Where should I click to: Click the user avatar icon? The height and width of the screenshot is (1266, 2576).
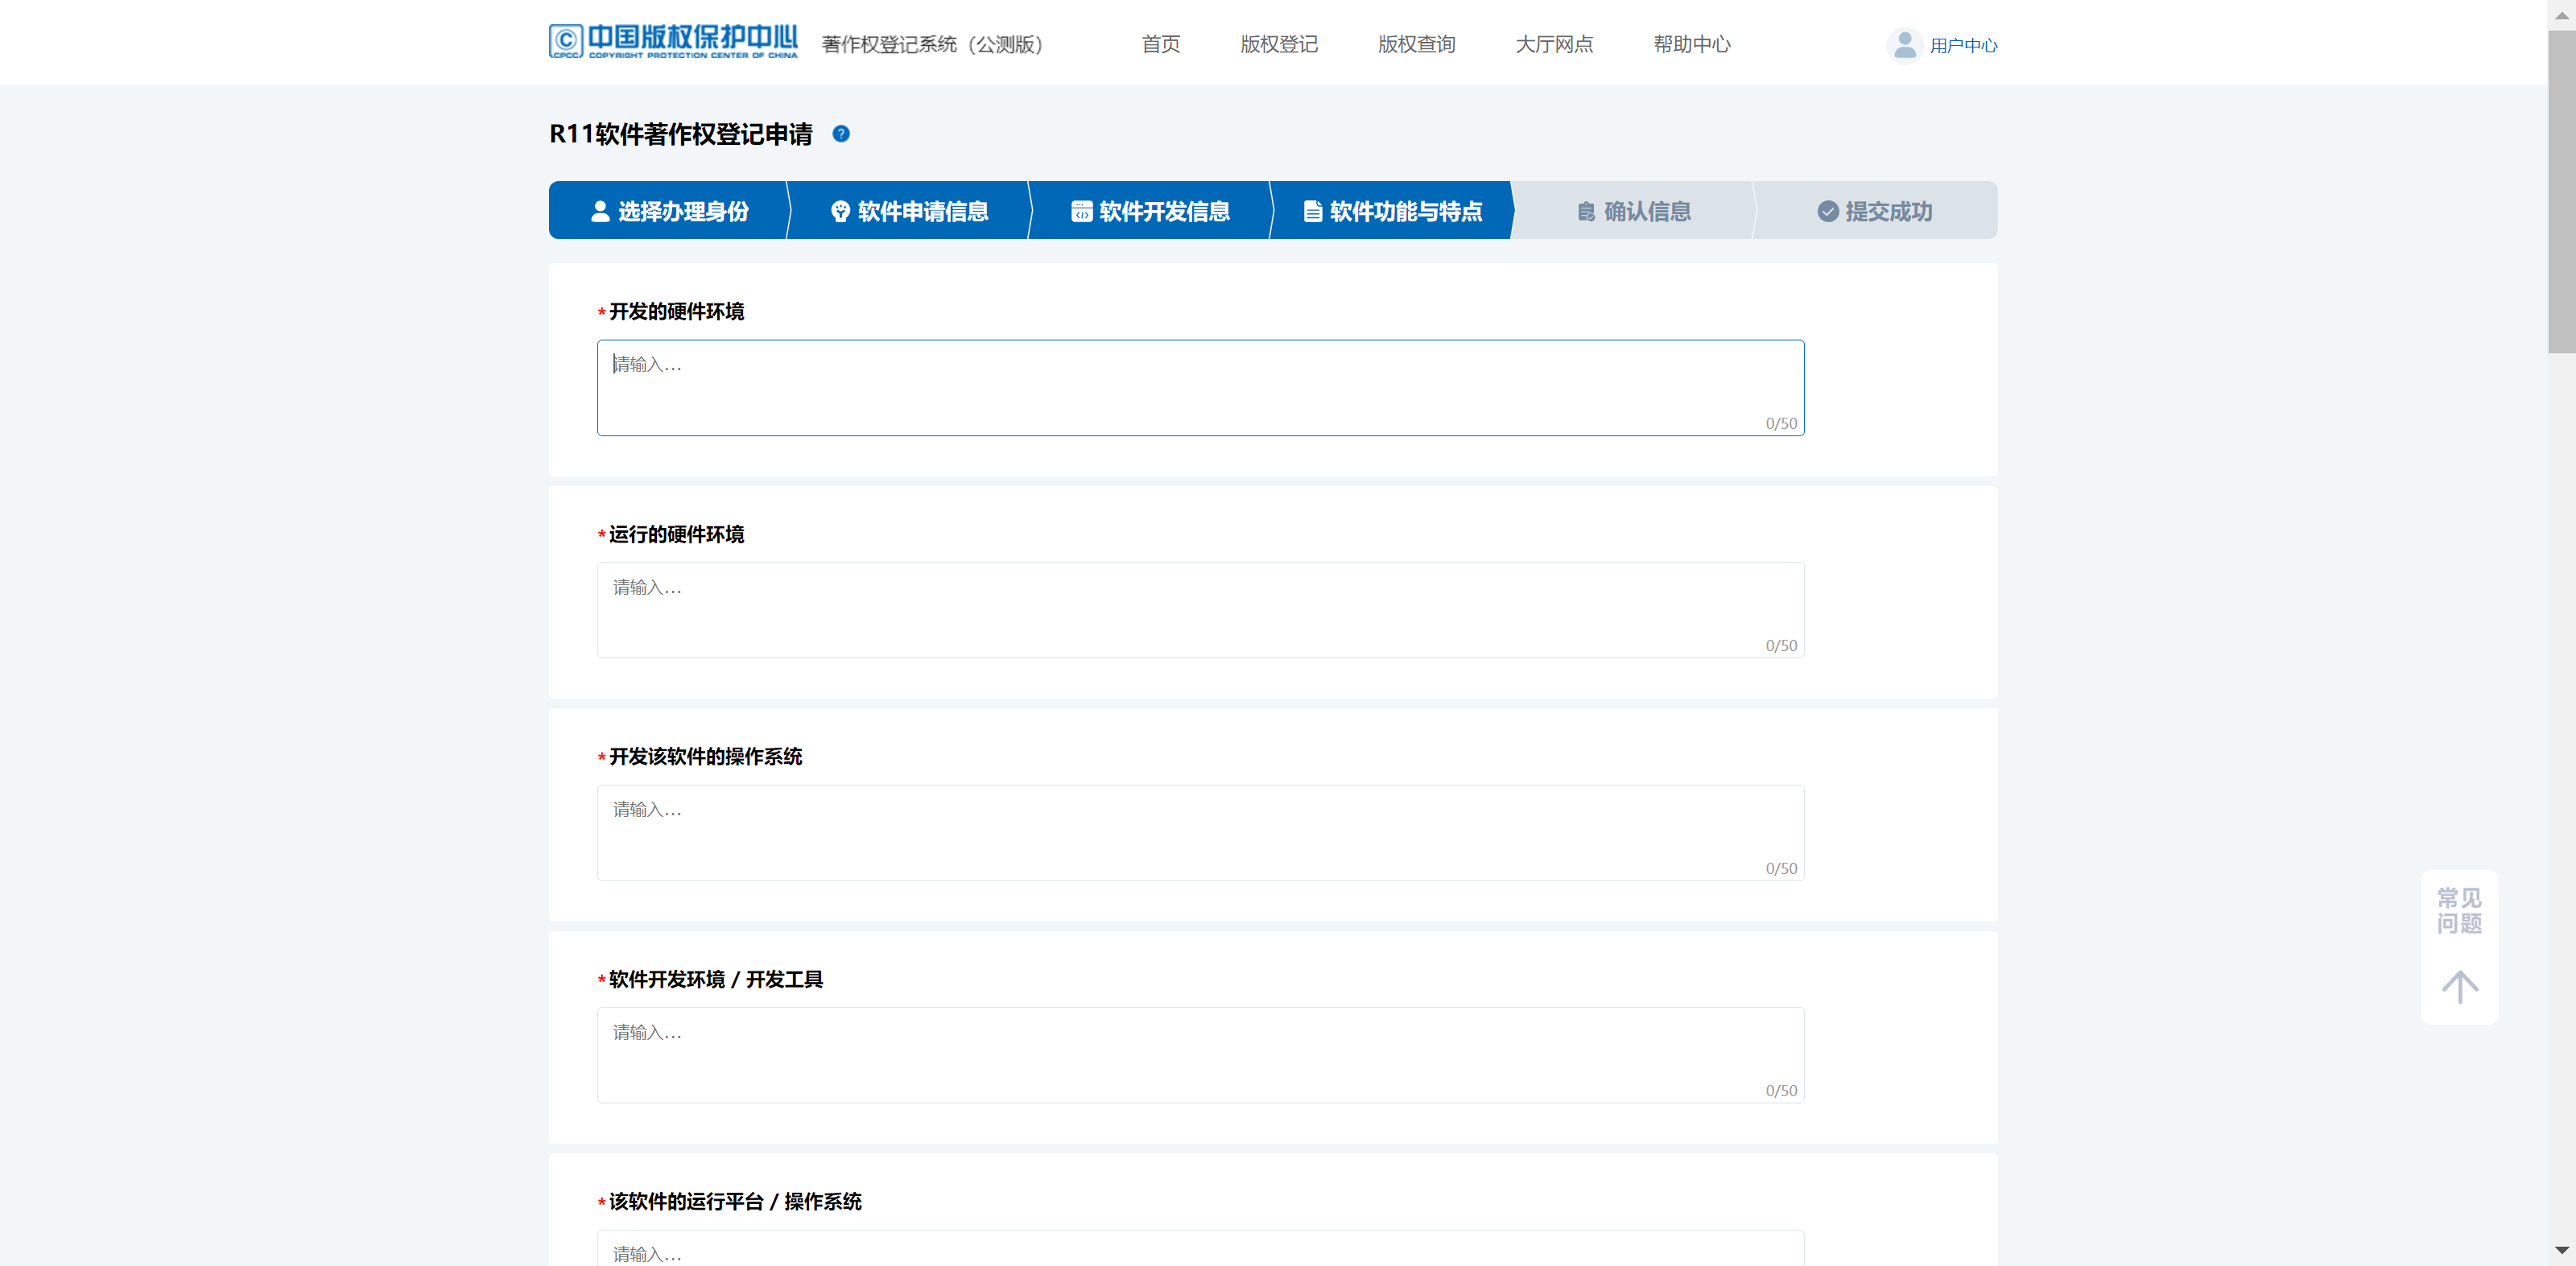click(x=1904, y=45)
